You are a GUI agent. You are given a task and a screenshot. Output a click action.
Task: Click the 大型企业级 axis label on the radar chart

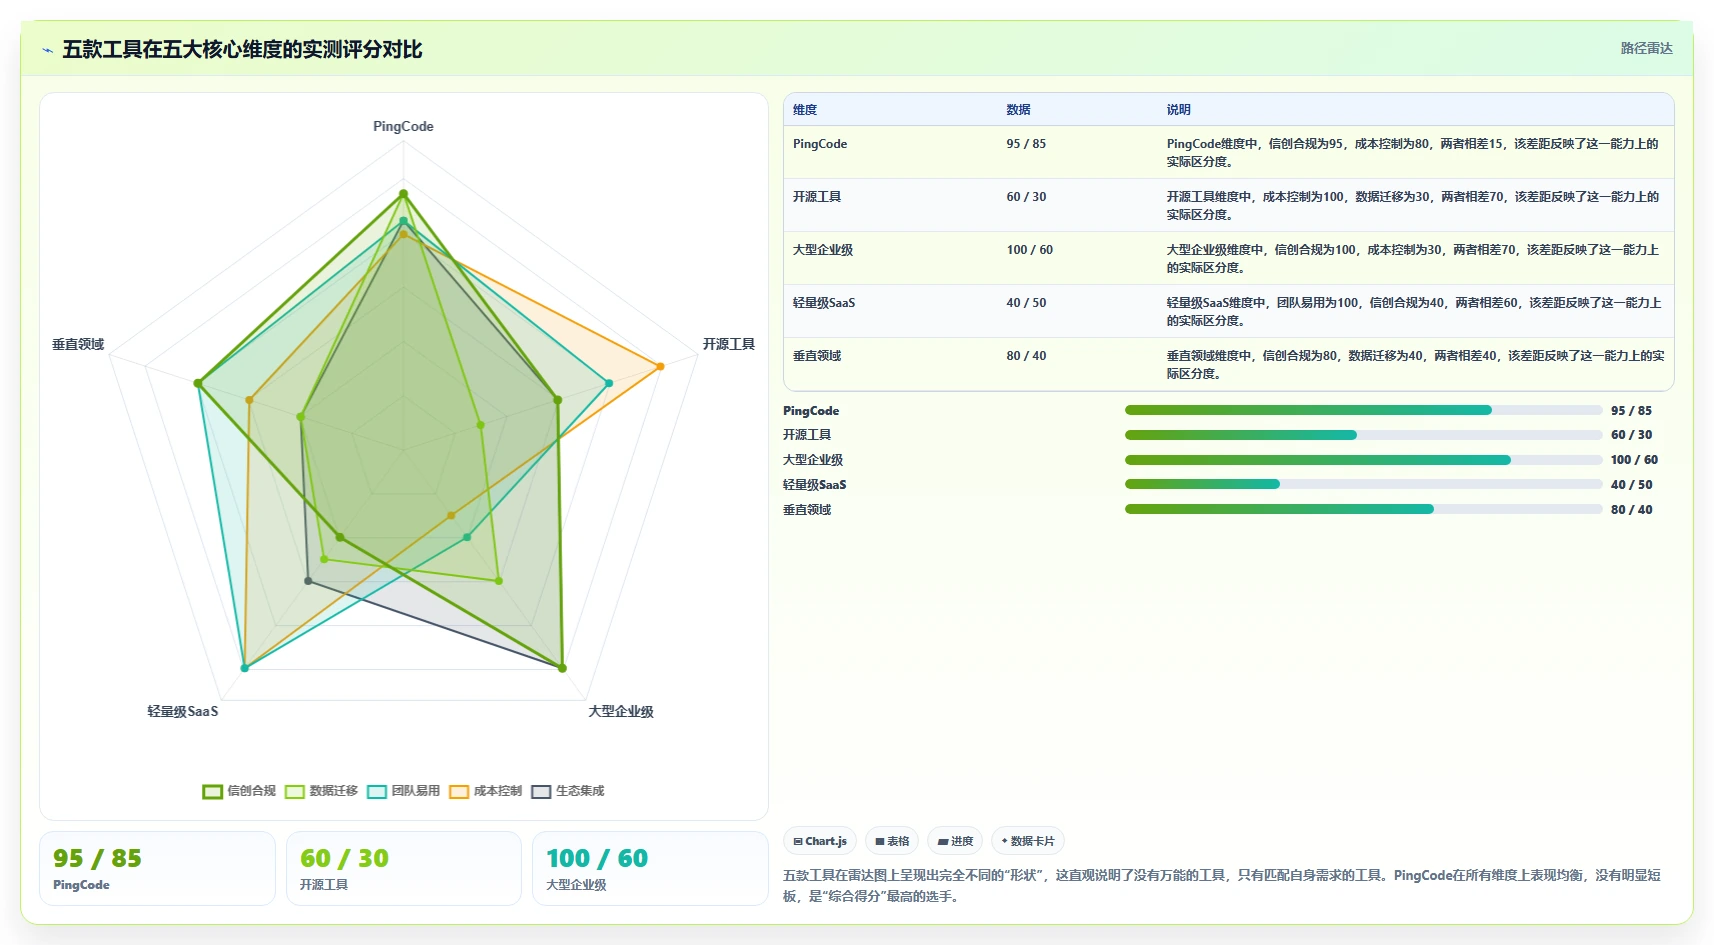click(x=620, y=711)
